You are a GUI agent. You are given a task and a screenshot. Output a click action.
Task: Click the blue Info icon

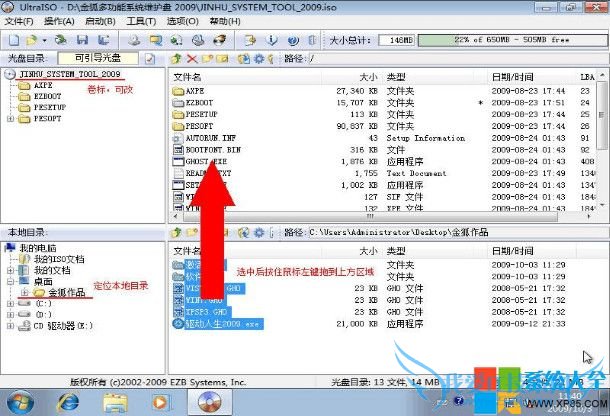coord(272,40)
